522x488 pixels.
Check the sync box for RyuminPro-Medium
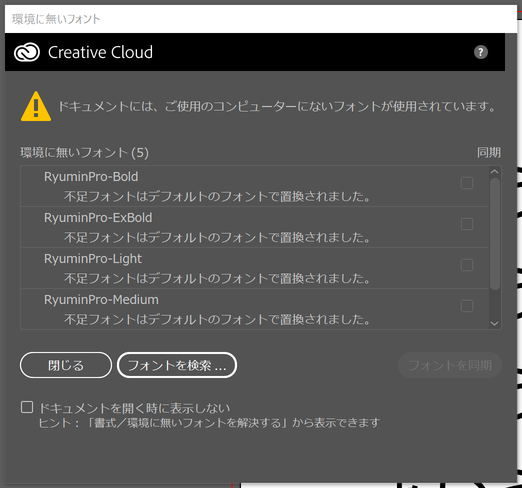tap(467, 306)
